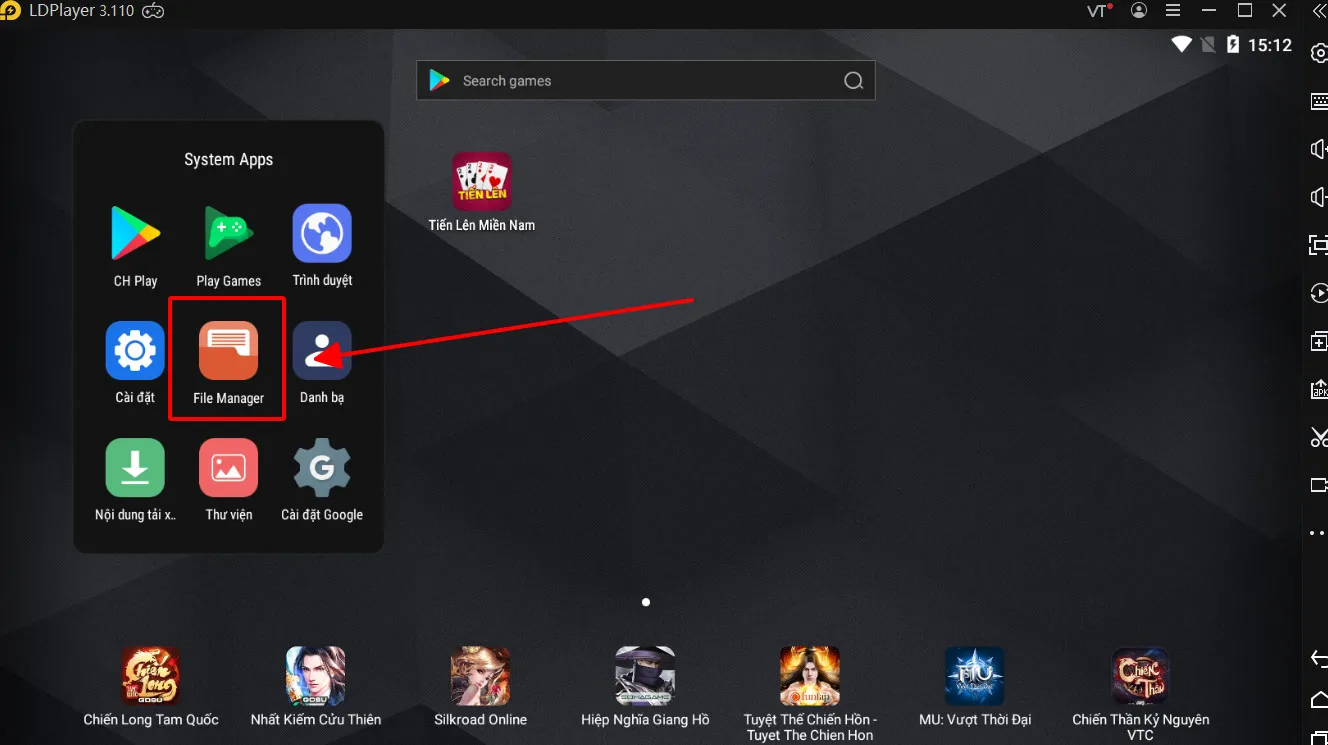Open the Cài đặt Google app
This screenshot has height=745, width=1328.
(322, 468)
